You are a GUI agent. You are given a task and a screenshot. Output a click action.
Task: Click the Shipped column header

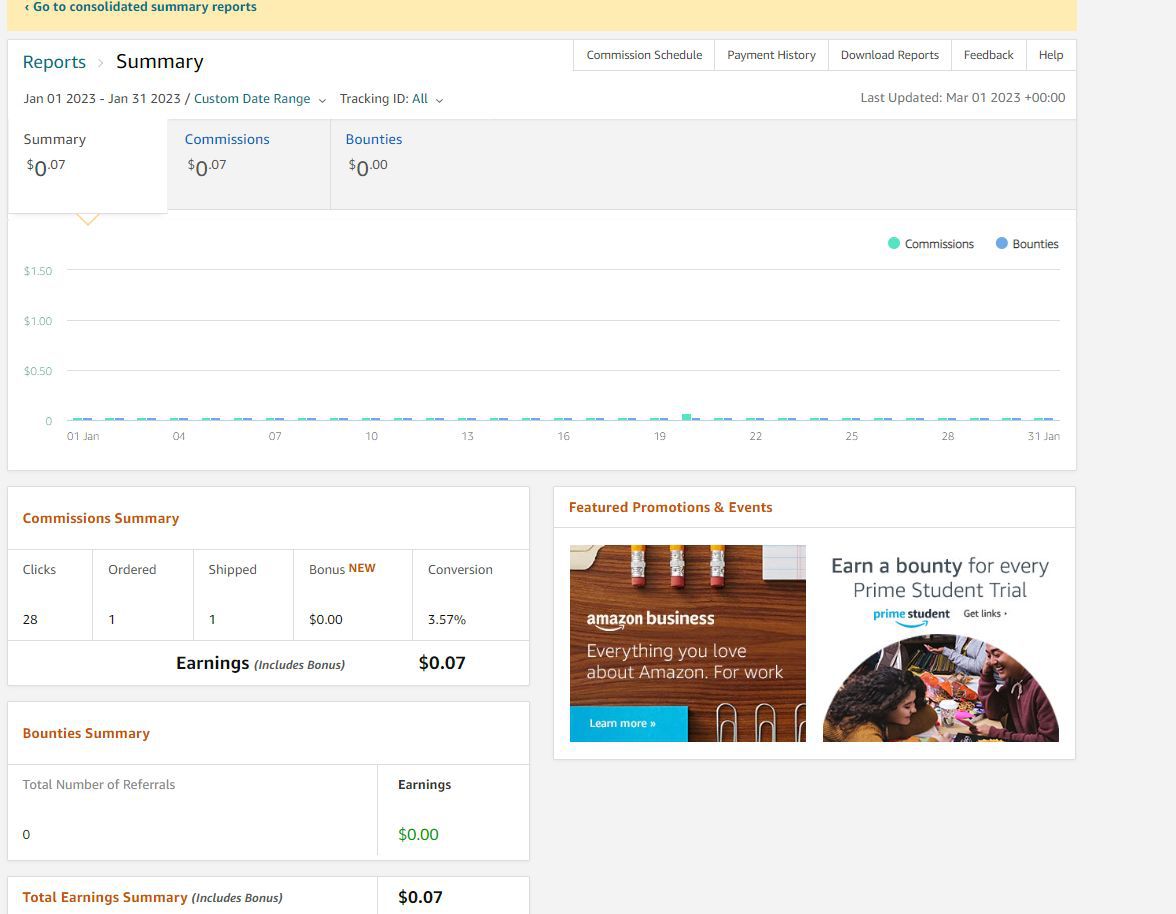click(232, 570)
